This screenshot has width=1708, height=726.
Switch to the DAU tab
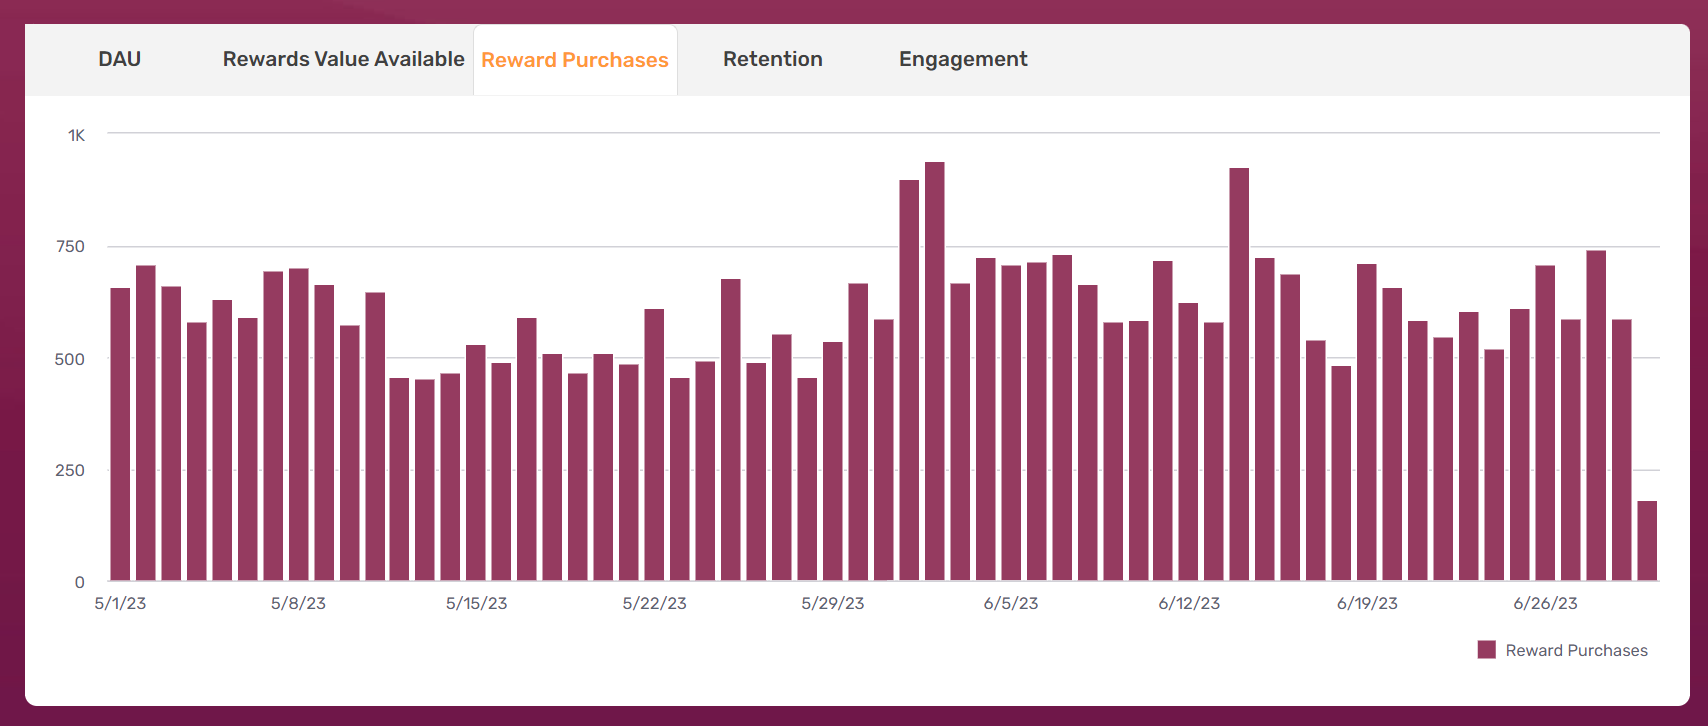pyautogui.click(x=119, y=59)
